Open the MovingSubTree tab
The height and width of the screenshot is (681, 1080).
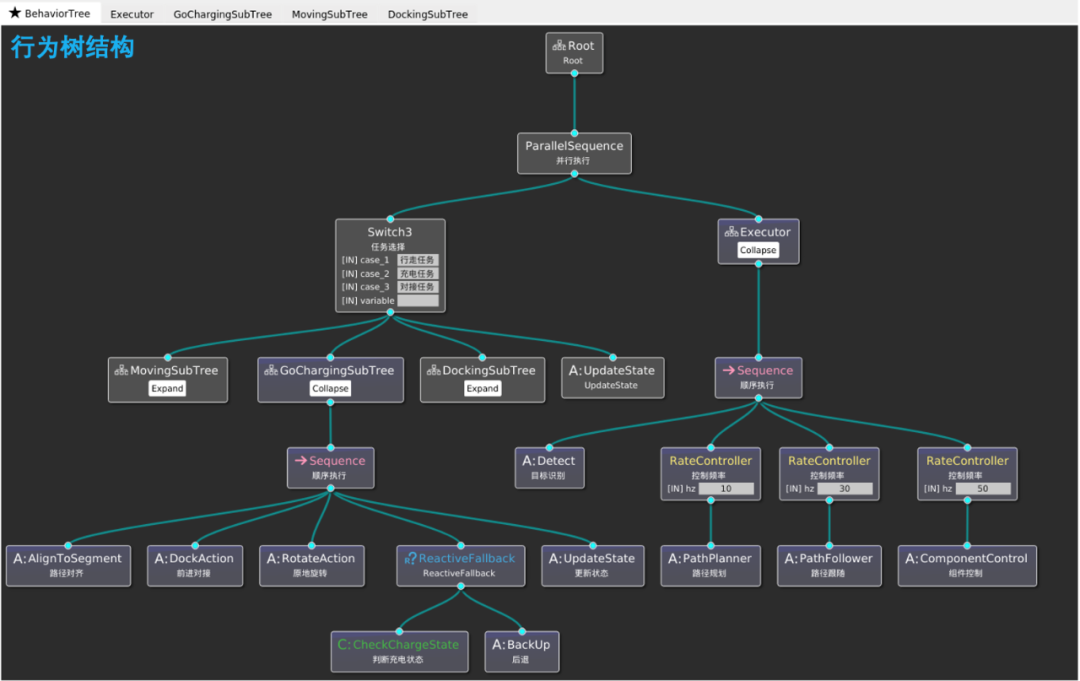[329, 14]
